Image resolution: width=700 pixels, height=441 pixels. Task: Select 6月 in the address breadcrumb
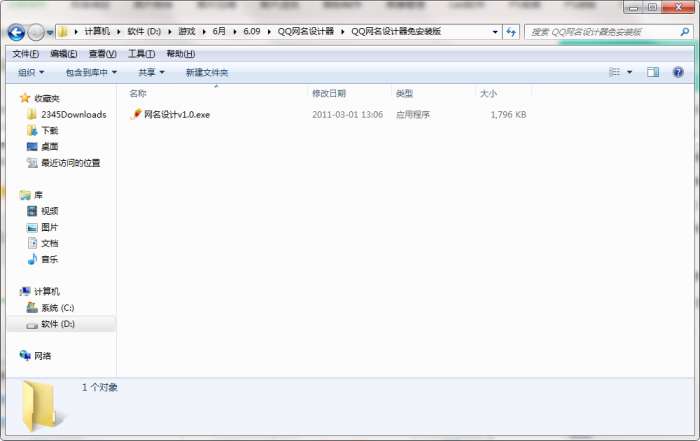pos(219,31)
